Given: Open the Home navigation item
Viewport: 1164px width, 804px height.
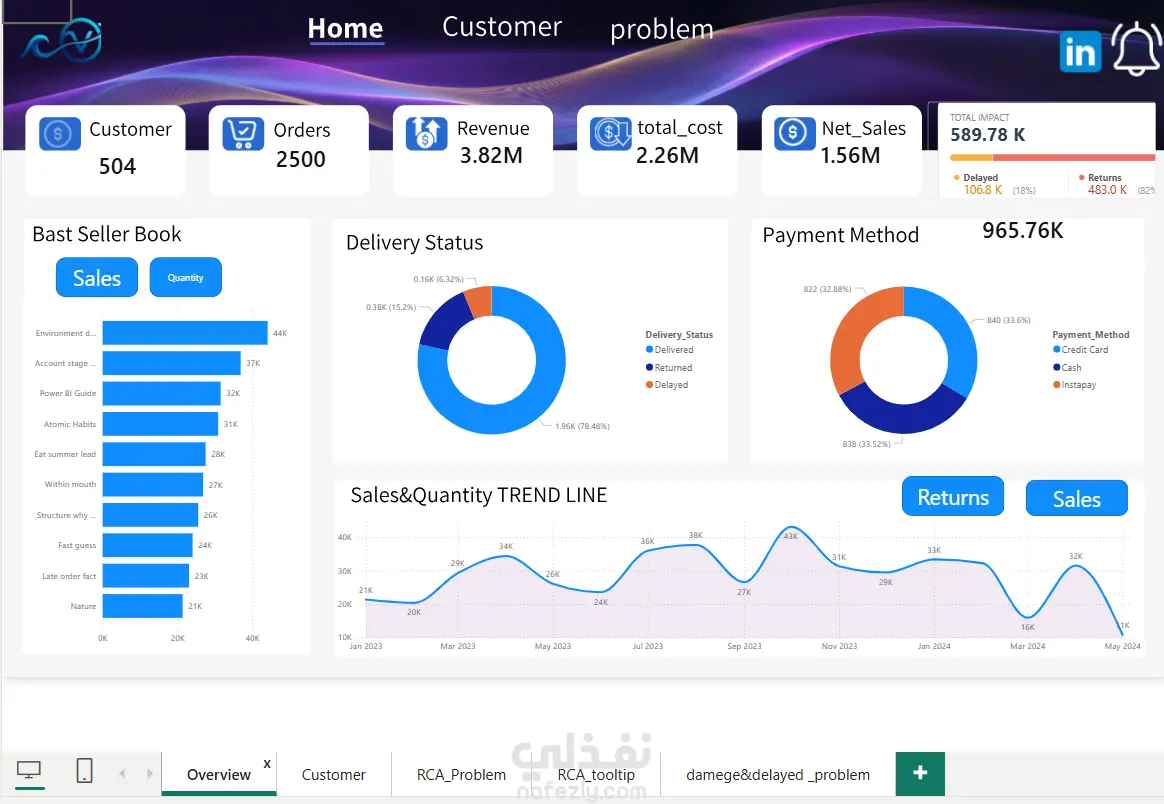Looking at the screenshot, I should [345, 28].
